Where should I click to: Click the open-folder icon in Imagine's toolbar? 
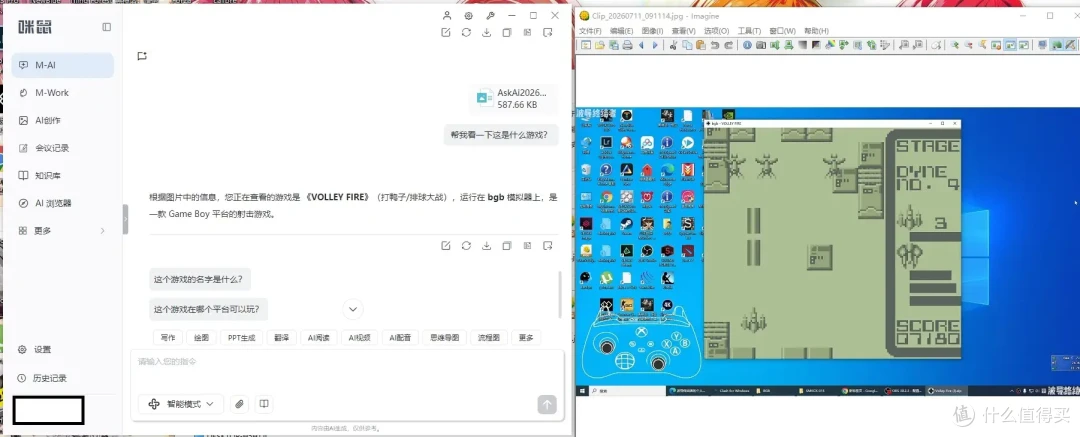coord(599,45)
